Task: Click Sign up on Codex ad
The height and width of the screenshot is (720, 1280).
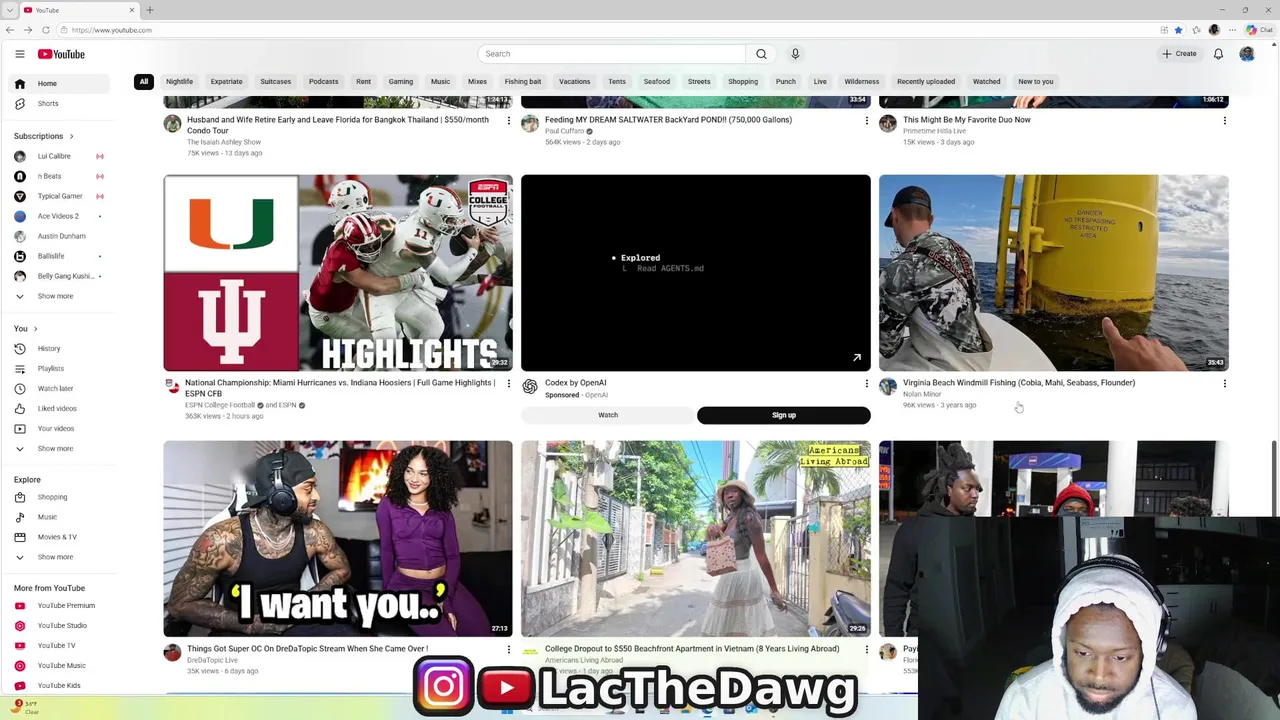Action: [784, 415]
